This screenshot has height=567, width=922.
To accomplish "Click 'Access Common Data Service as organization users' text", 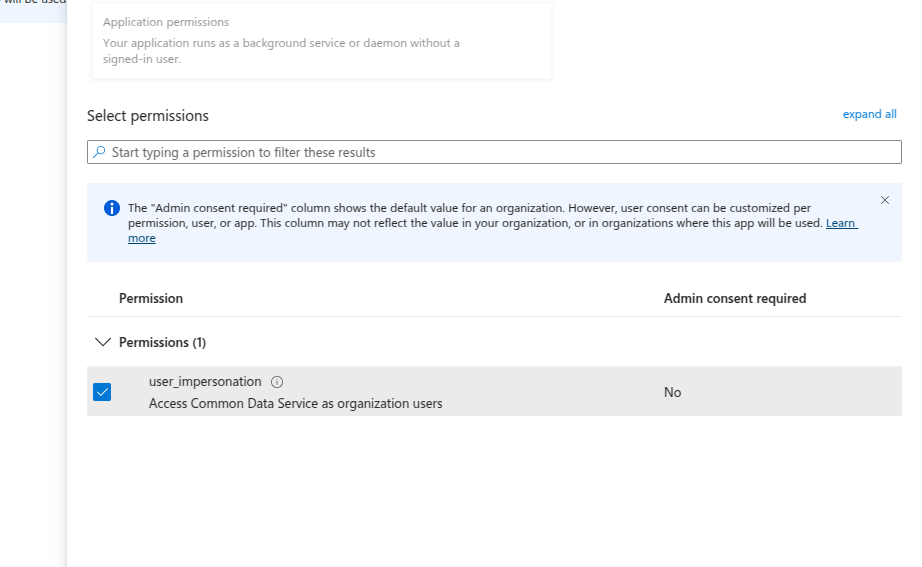I will pyautogui.click(x=295, y=403).
